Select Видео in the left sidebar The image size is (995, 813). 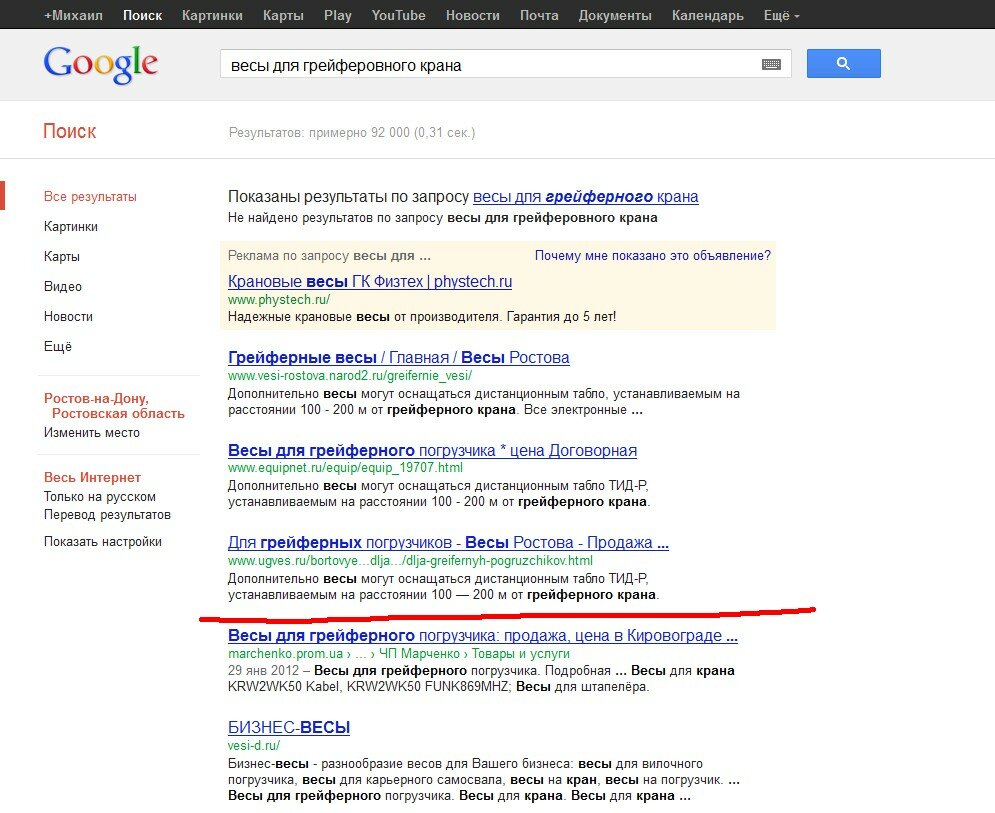[63, 286]
